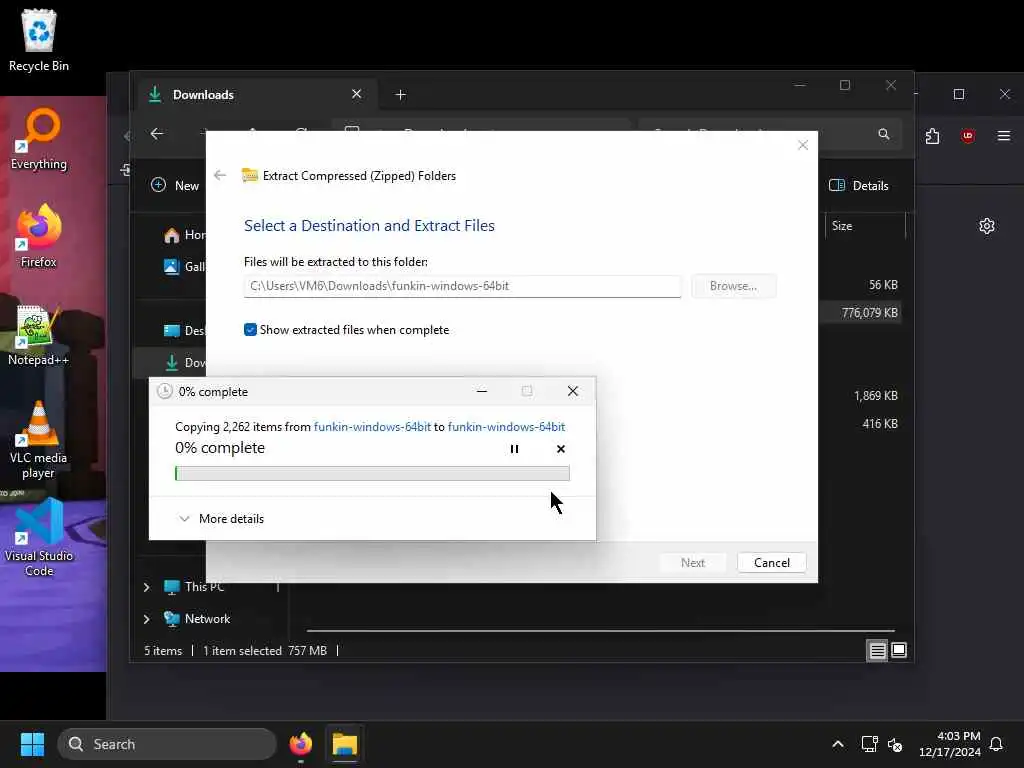Viewport: 1024px width, 768px height.
Task: Click the copy progress bar
Action: tap(372, 473)
